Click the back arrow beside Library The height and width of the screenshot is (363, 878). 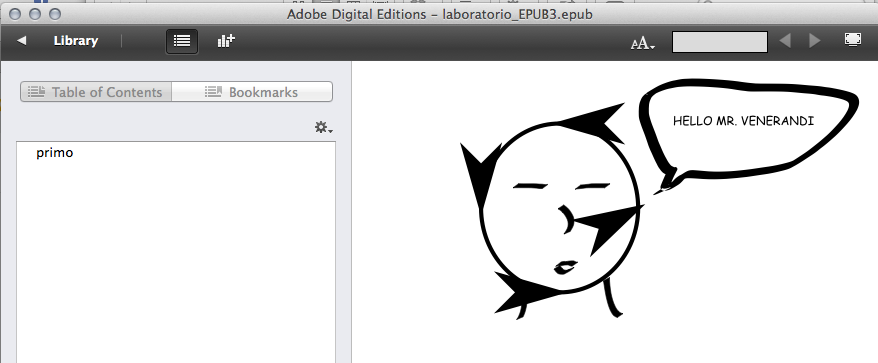(x=22, y=40)
